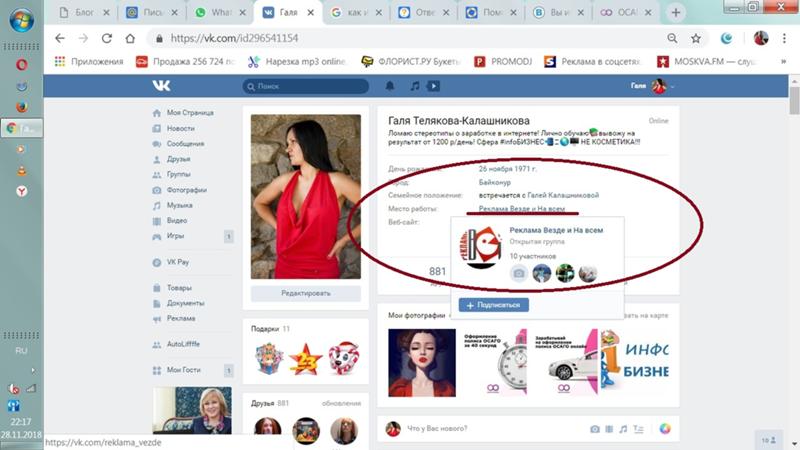Switch to the WhatsApp browser tab
This screenshot has width=800, height=450.
pyautogui.click(x=220, y=13)
